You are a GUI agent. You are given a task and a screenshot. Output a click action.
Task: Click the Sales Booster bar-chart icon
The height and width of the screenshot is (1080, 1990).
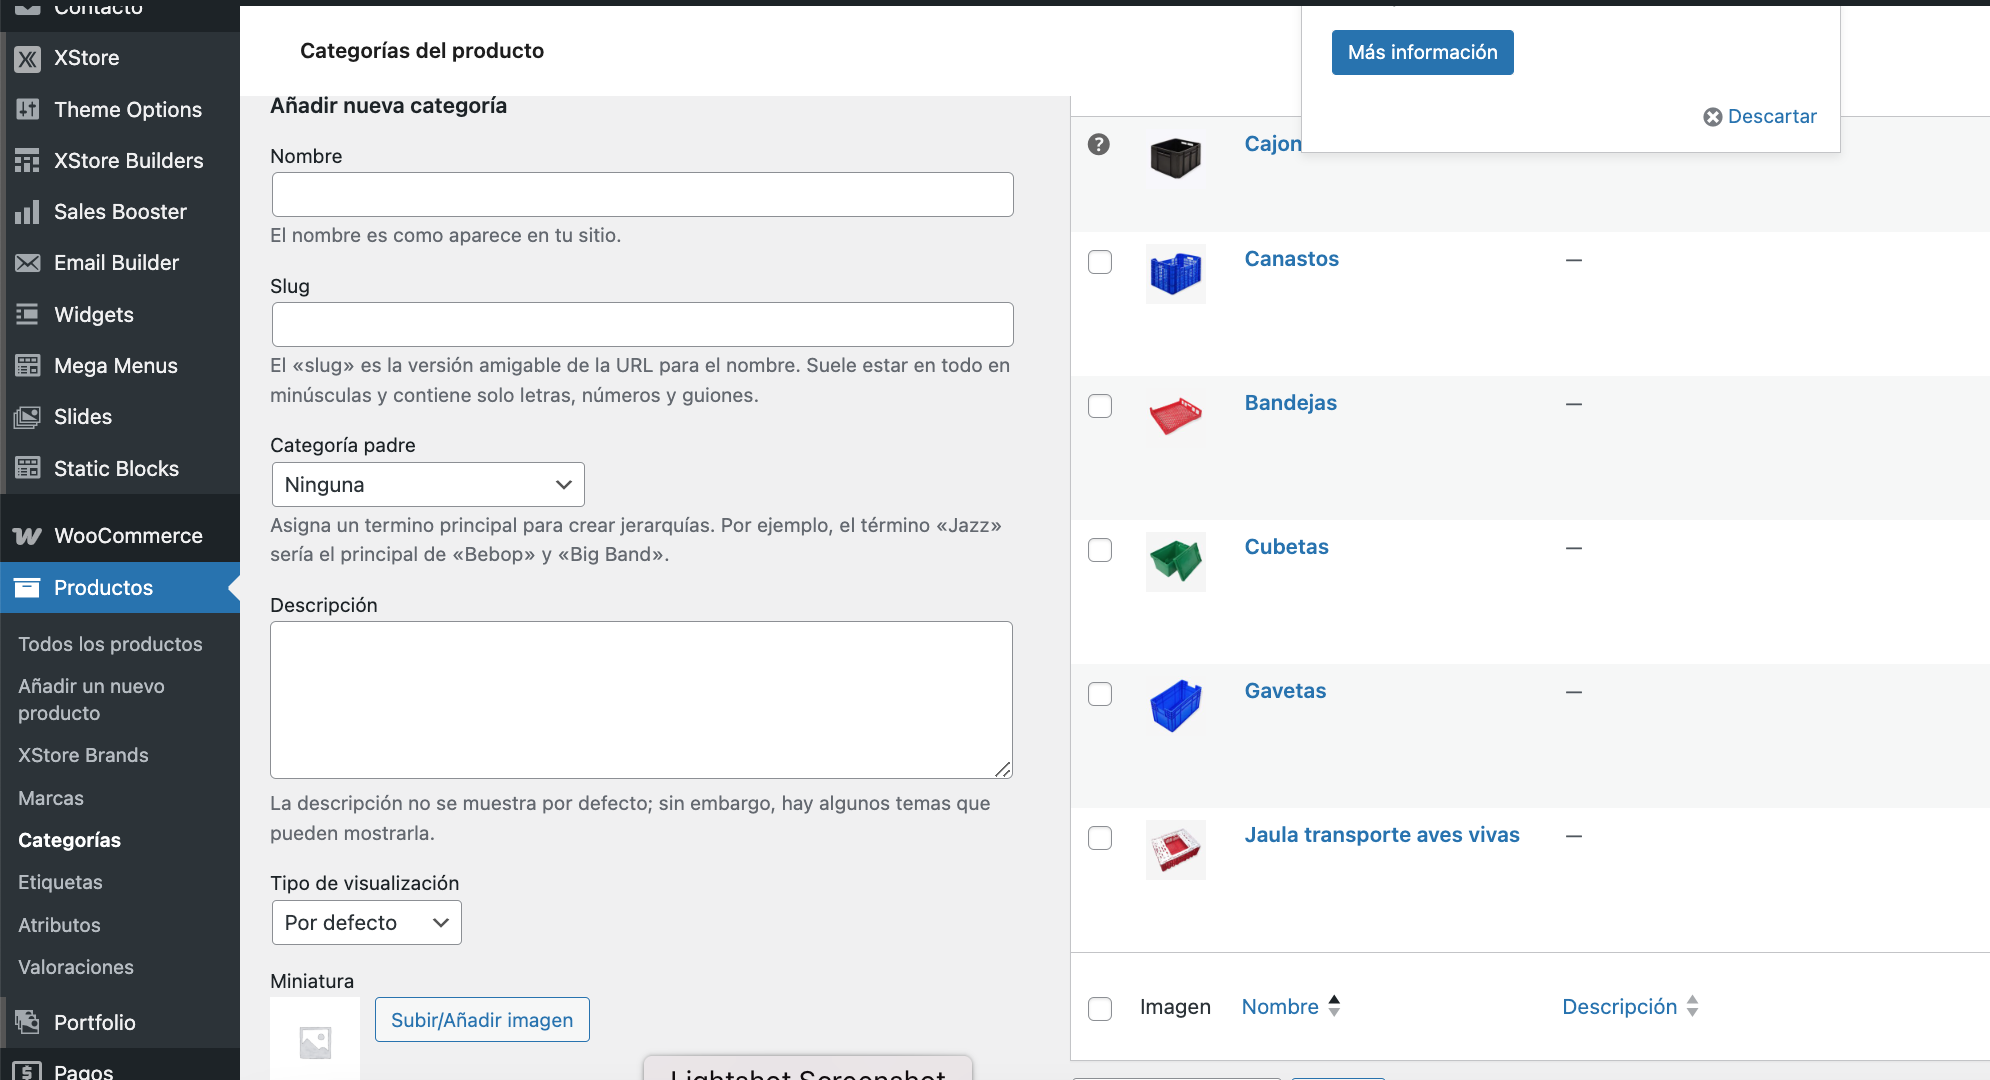pyautogui.click(x=28, y=211)
